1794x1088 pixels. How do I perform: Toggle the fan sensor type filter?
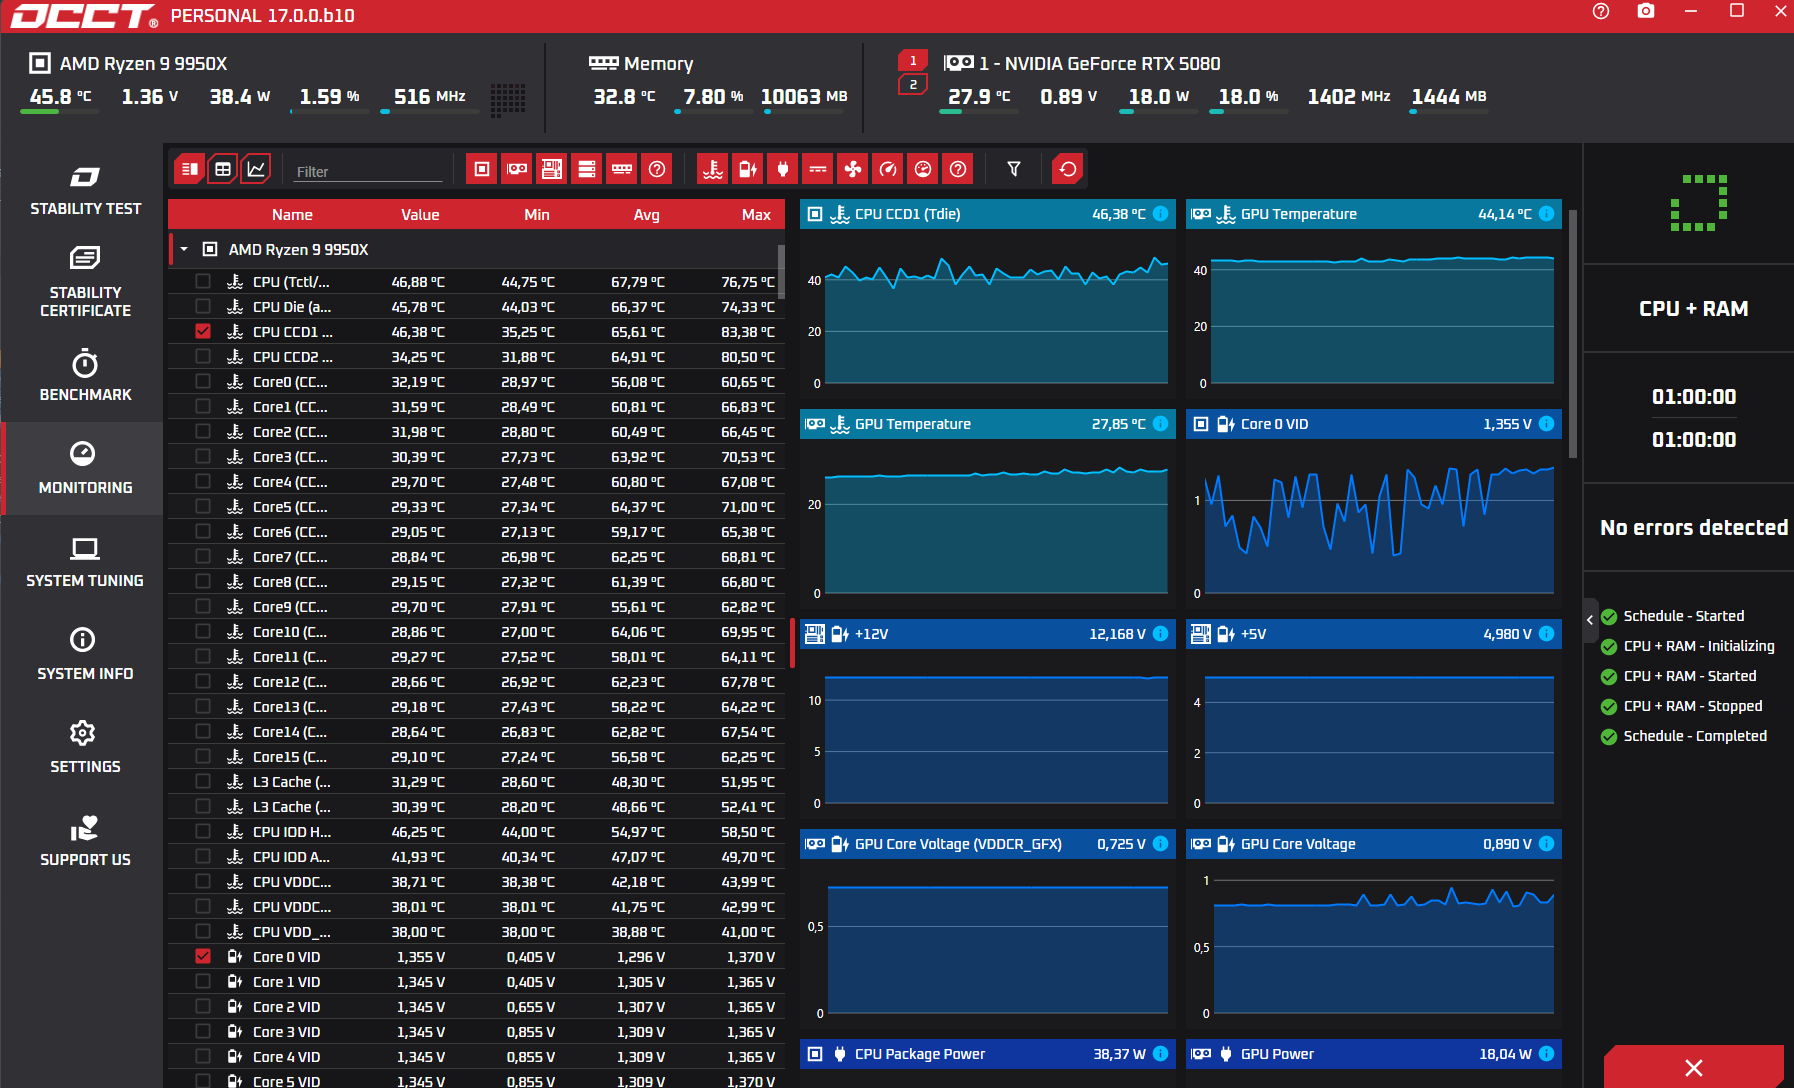pos(853,169)
